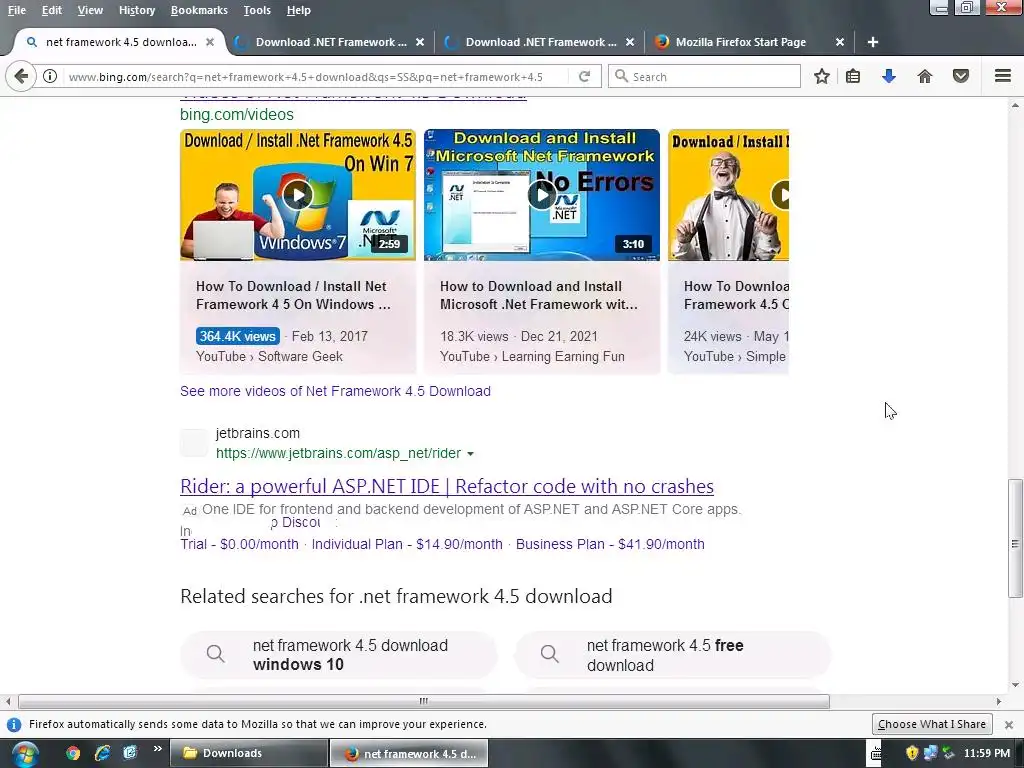Open the third video thumbnail with laughing man
Viewport: 1024px width, 768px height.
(x=728, y=195)
